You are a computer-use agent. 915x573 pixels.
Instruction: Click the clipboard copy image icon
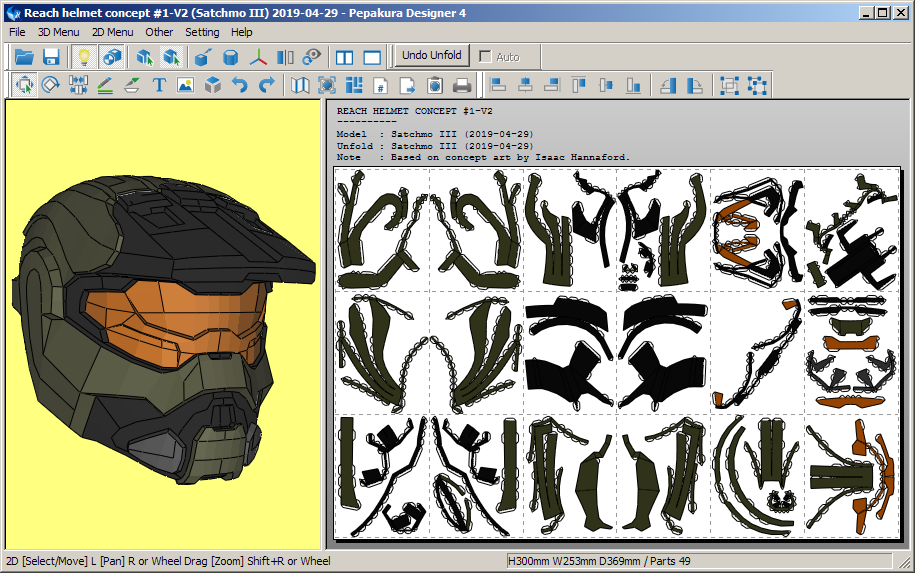pos(435,85)
